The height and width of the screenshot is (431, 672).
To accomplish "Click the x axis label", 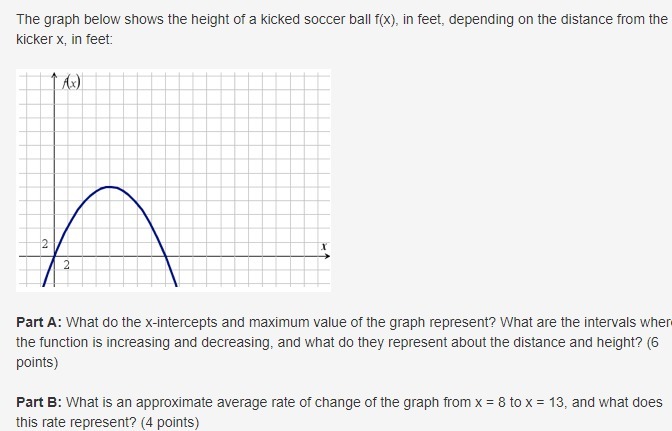I will point(324,246).
